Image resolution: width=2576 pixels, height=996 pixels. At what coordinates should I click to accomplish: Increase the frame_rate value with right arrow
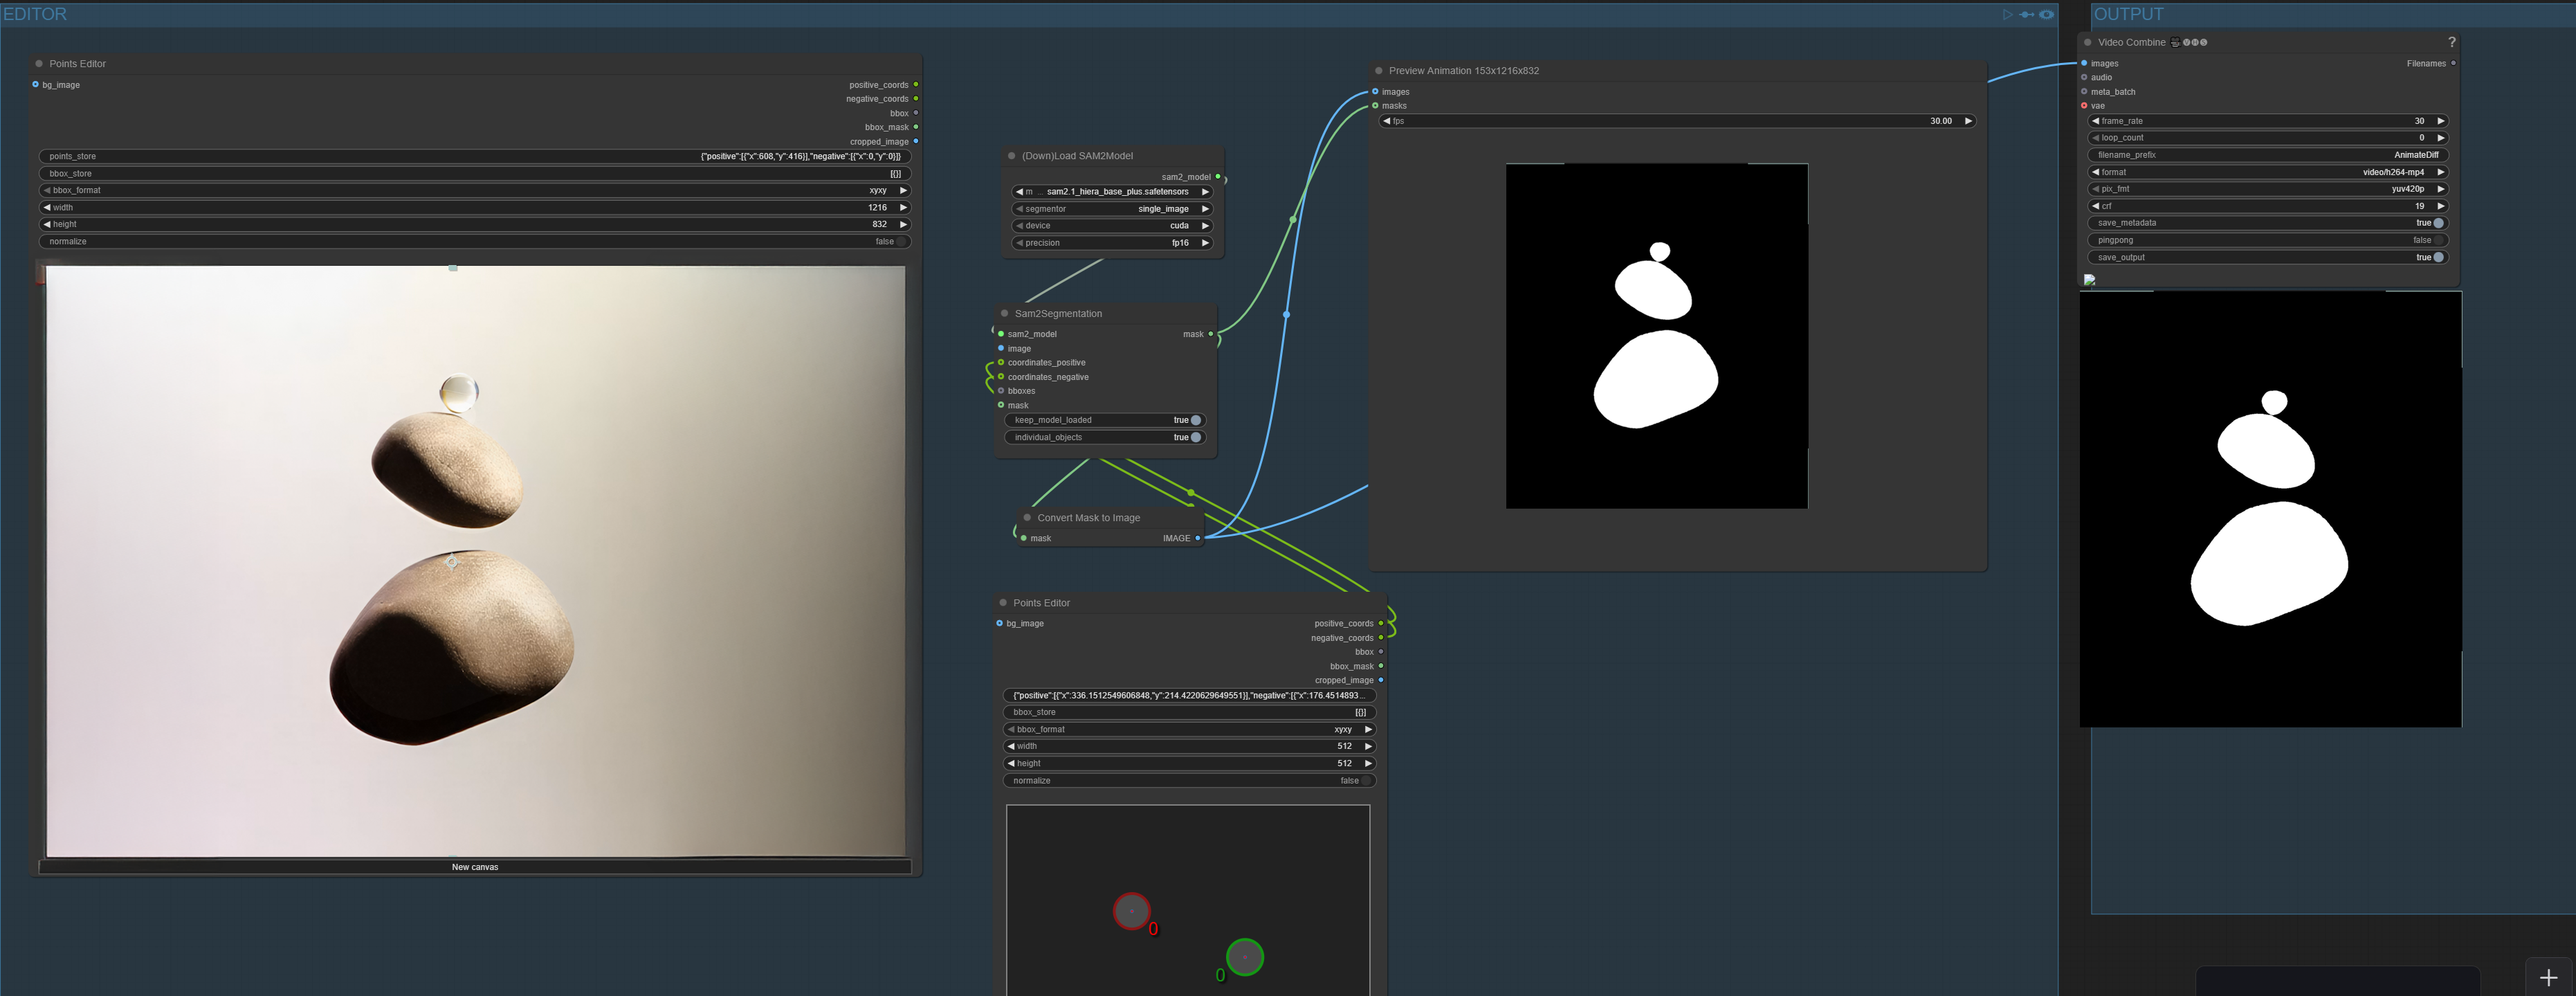(x=2440, y=121)
